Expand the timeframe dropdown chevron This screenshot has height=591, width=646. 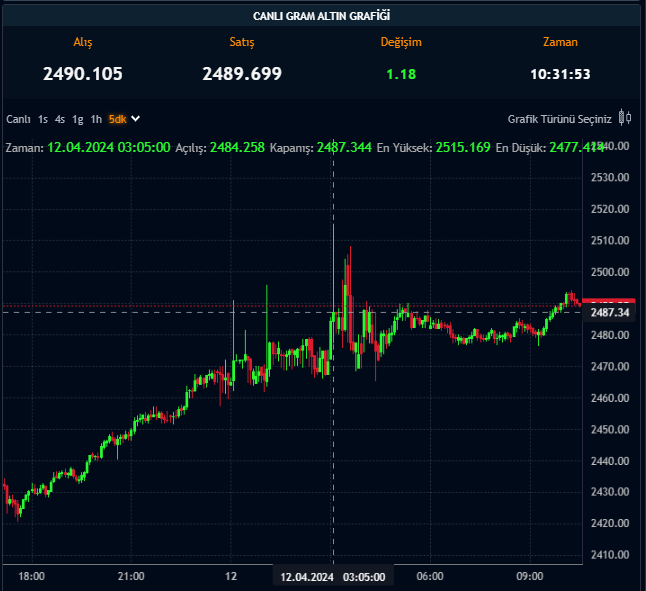coord(135,119)
